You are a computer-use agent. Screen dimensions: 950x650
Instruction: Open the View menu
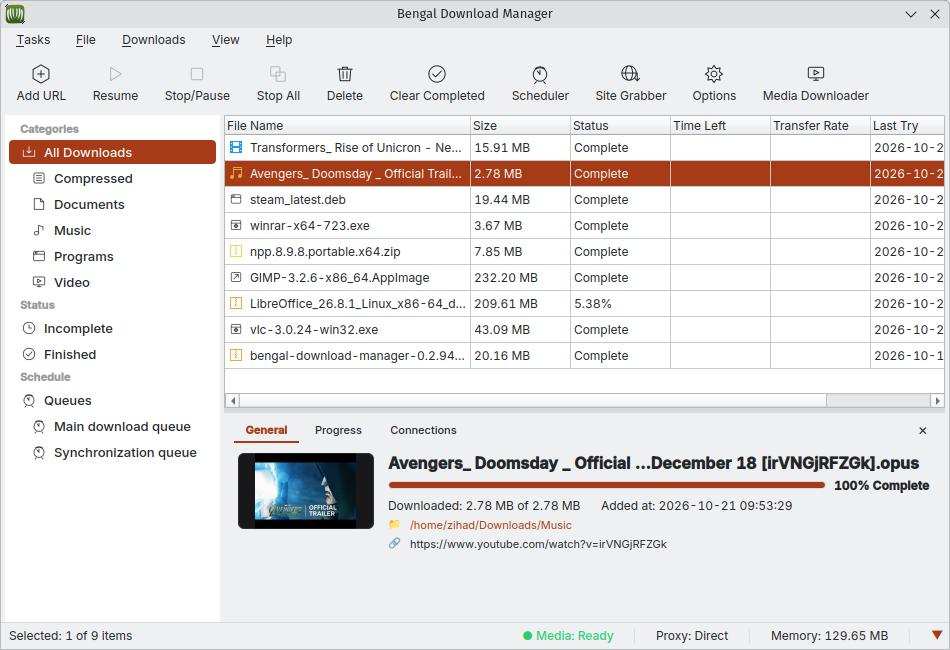tap(225, 40)
